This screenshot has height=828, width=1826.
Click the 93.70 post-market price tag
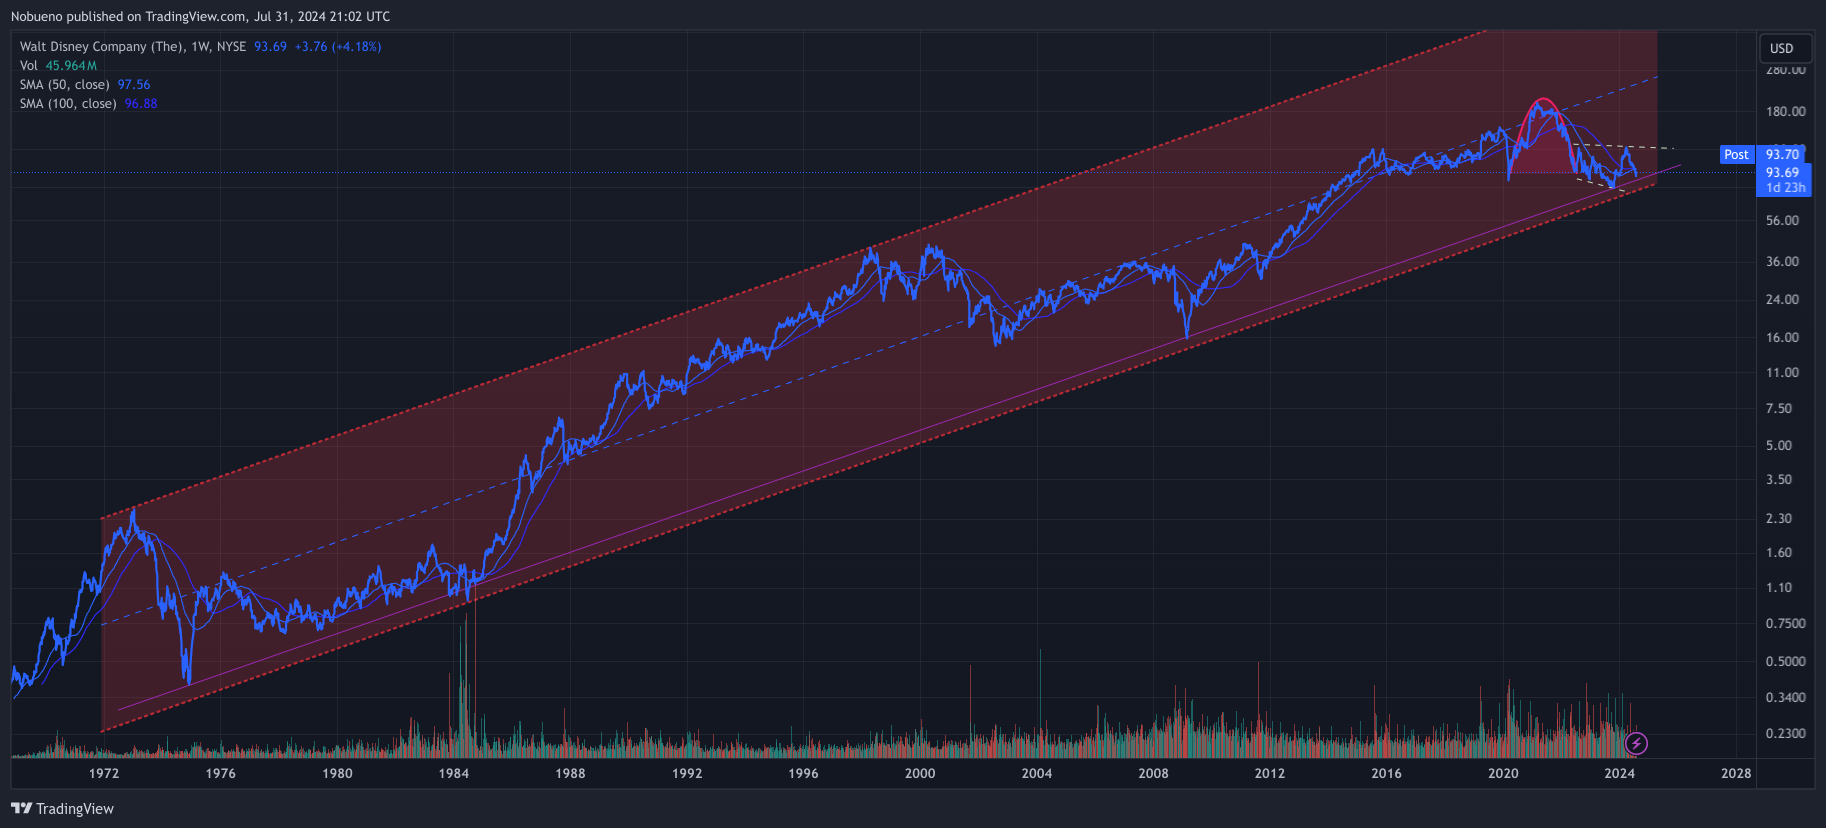coord(1782,154)
